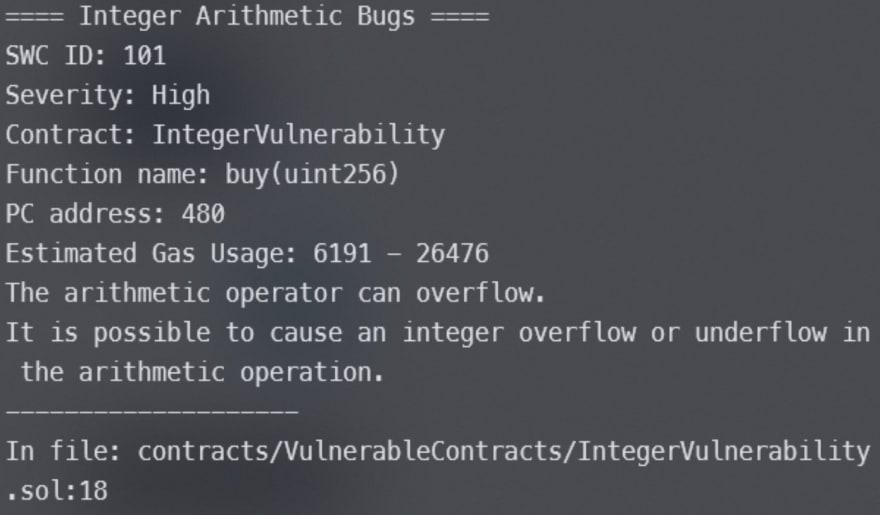
Task: Select the minimum gas value 6191
Action: click(x=342, y=253)
